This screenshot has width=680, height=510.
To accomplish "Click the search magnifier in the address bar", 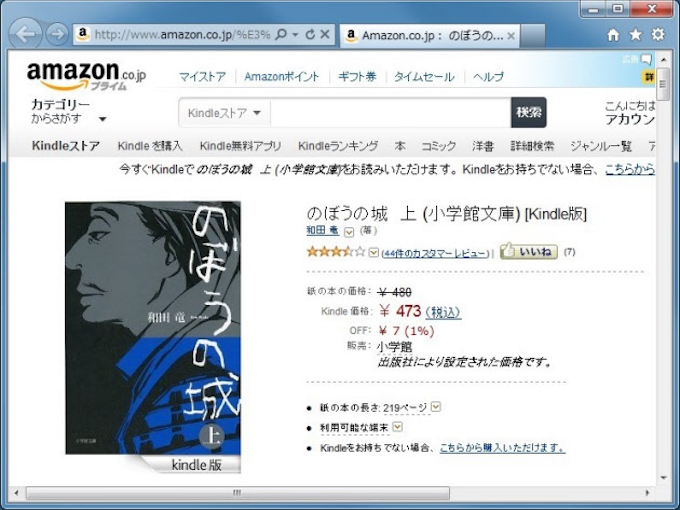I will (281, 34).
